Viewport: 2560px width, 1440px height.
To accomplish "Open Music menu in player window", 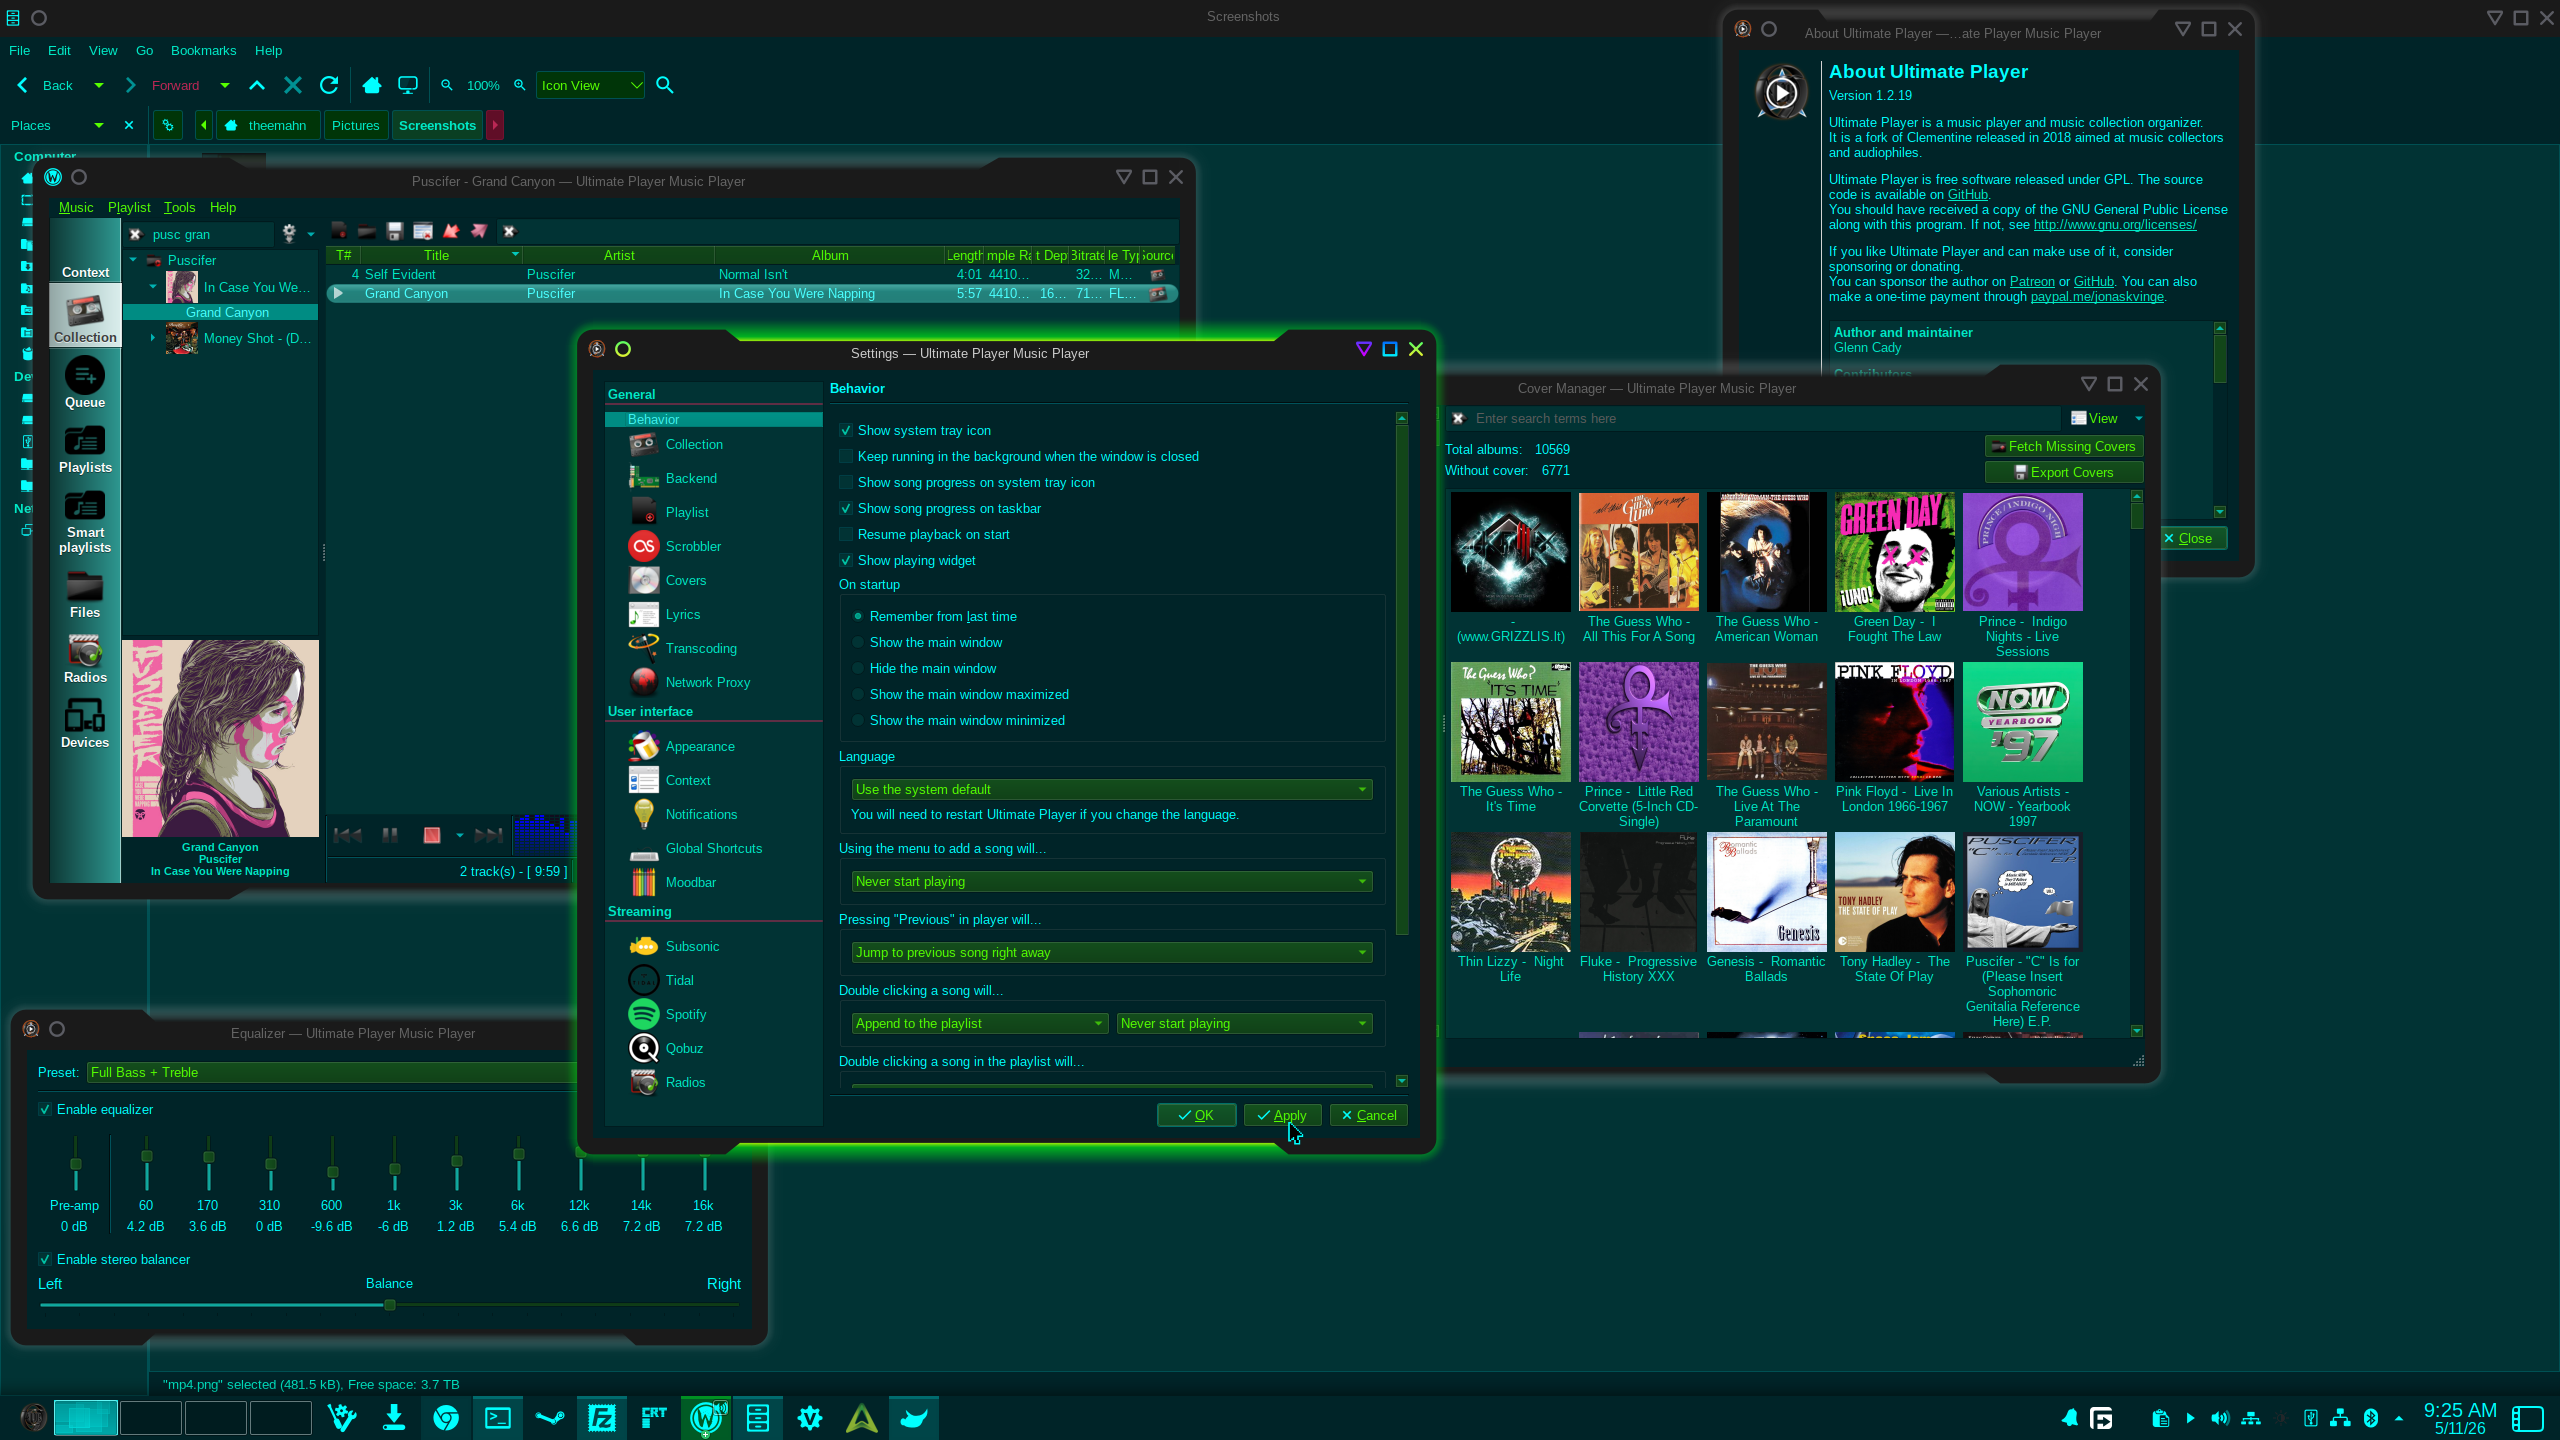I will point(76,207).
